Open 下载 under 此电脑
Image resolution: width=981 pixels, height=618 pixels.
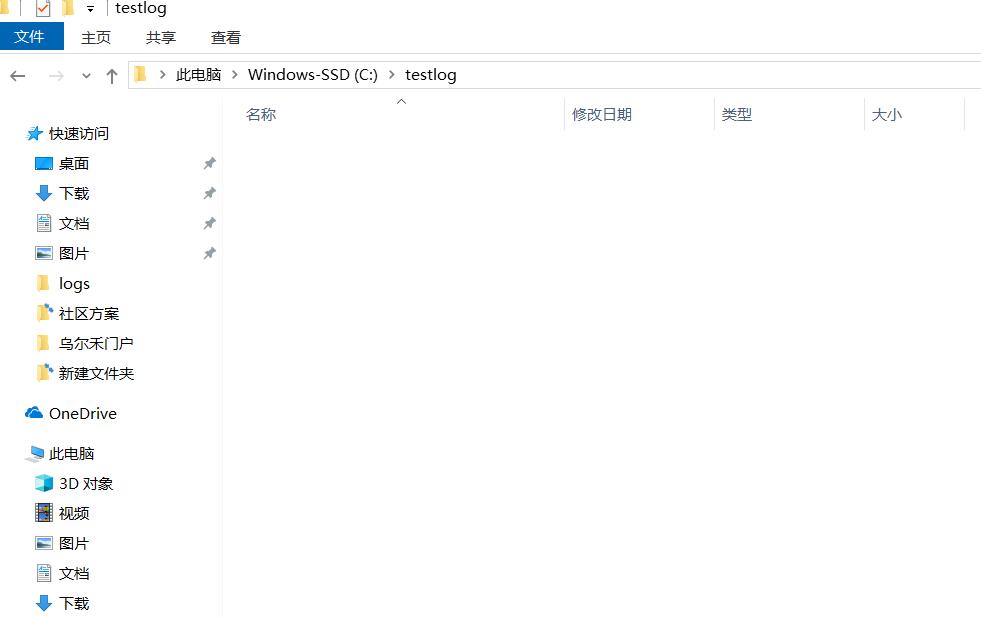tap(74, 604)
